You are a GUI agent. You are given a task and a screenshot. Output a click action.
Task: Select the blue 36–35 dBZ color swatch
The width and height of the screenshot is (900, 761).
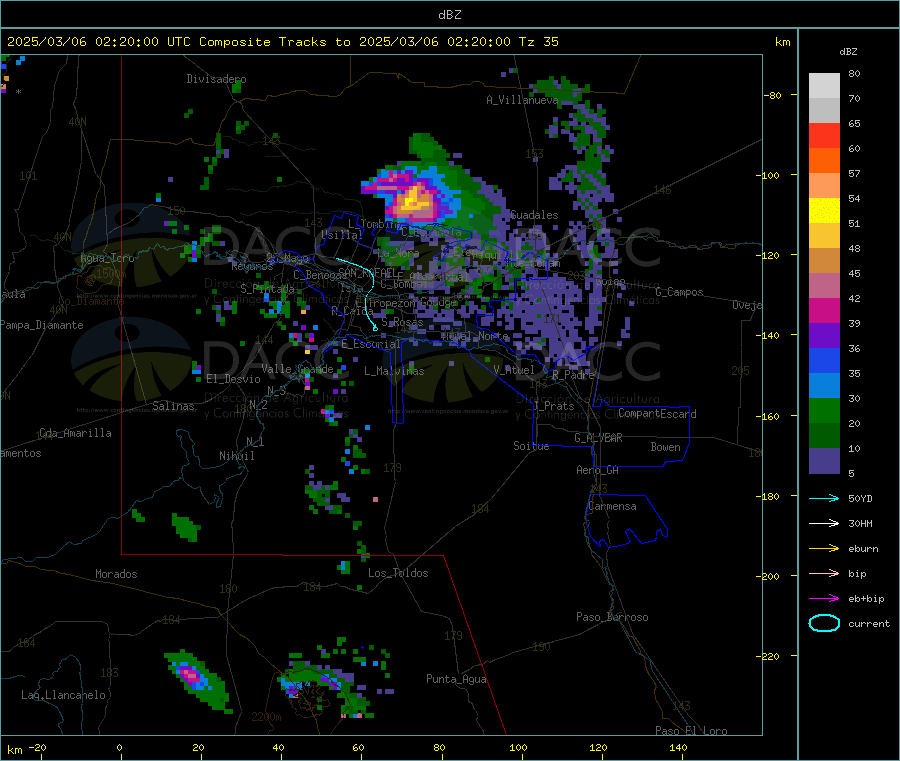[x=824, y=360]
